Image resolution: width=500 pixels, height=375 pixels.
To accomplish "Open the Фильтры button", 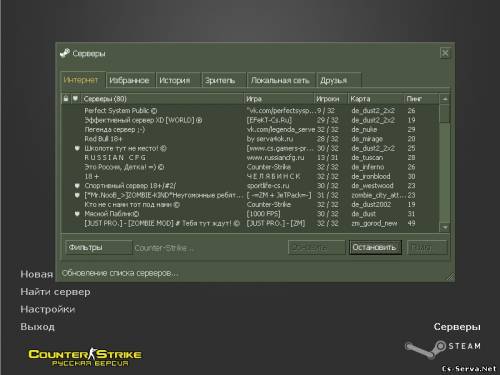I will (98, 248).
